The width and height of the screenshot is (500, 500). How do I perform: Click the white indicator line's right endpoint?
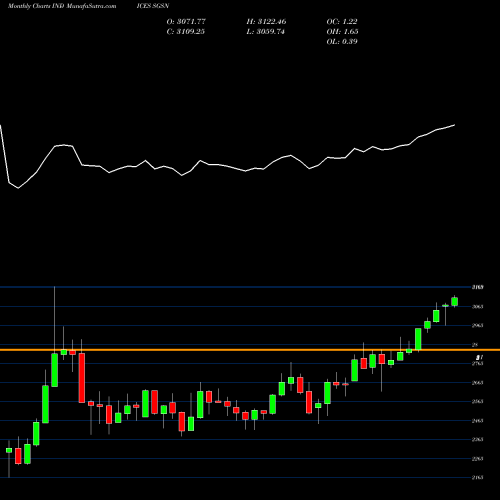coord(455,125)
